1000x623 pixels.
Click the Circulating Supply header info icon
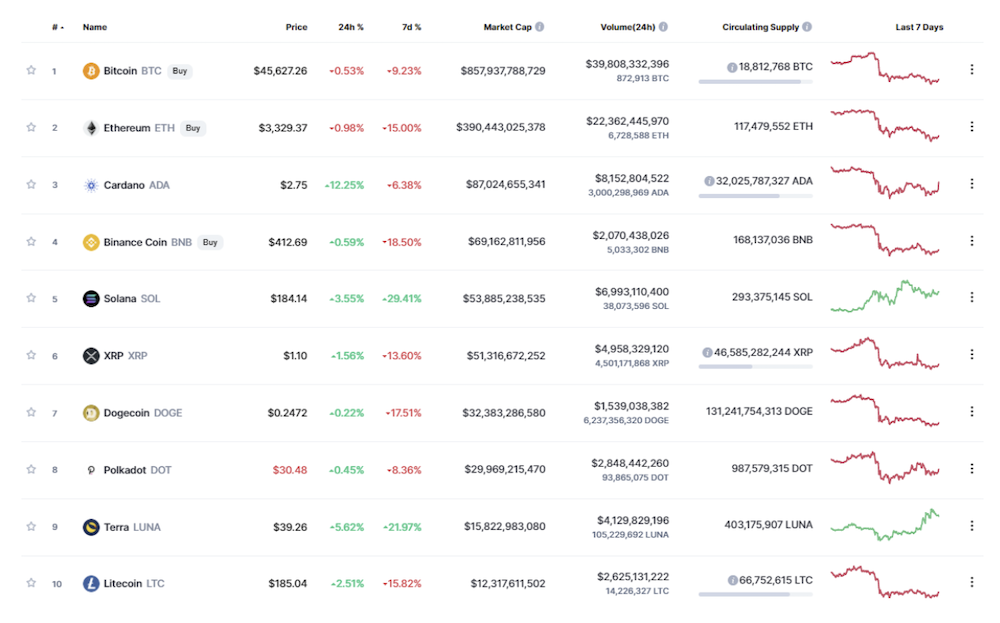coord(807,27)
